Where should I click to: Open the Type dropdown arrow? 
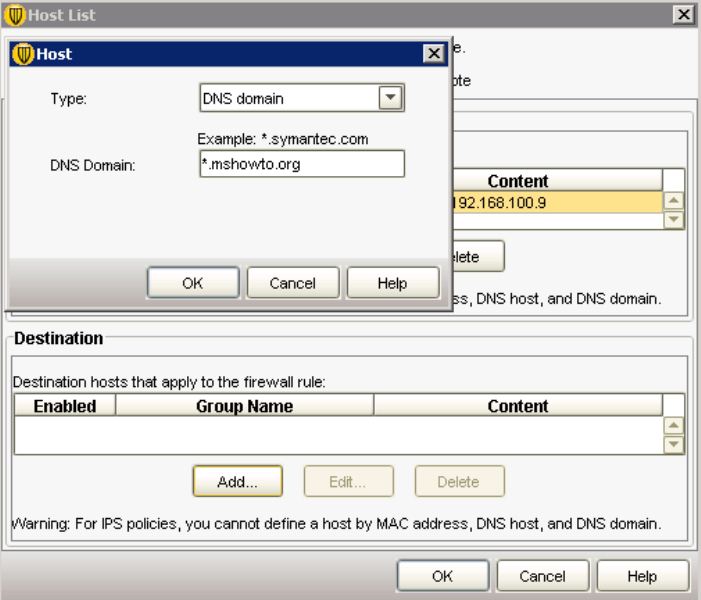point(390,97)
